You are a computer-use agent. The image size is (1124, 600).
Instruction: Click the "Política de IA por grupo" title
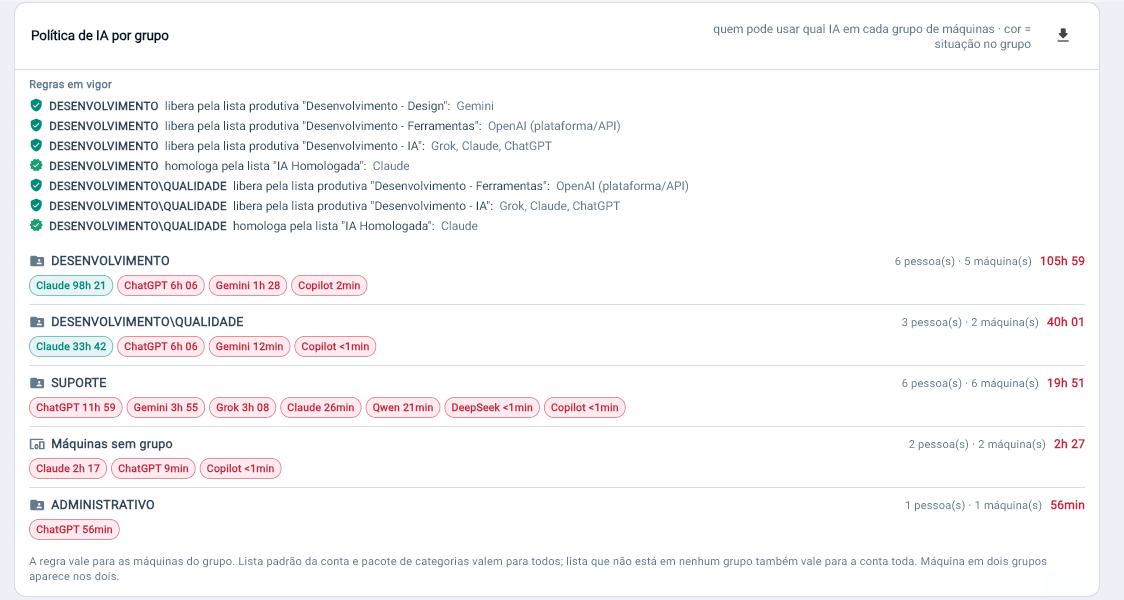click(x=100, y=36)
